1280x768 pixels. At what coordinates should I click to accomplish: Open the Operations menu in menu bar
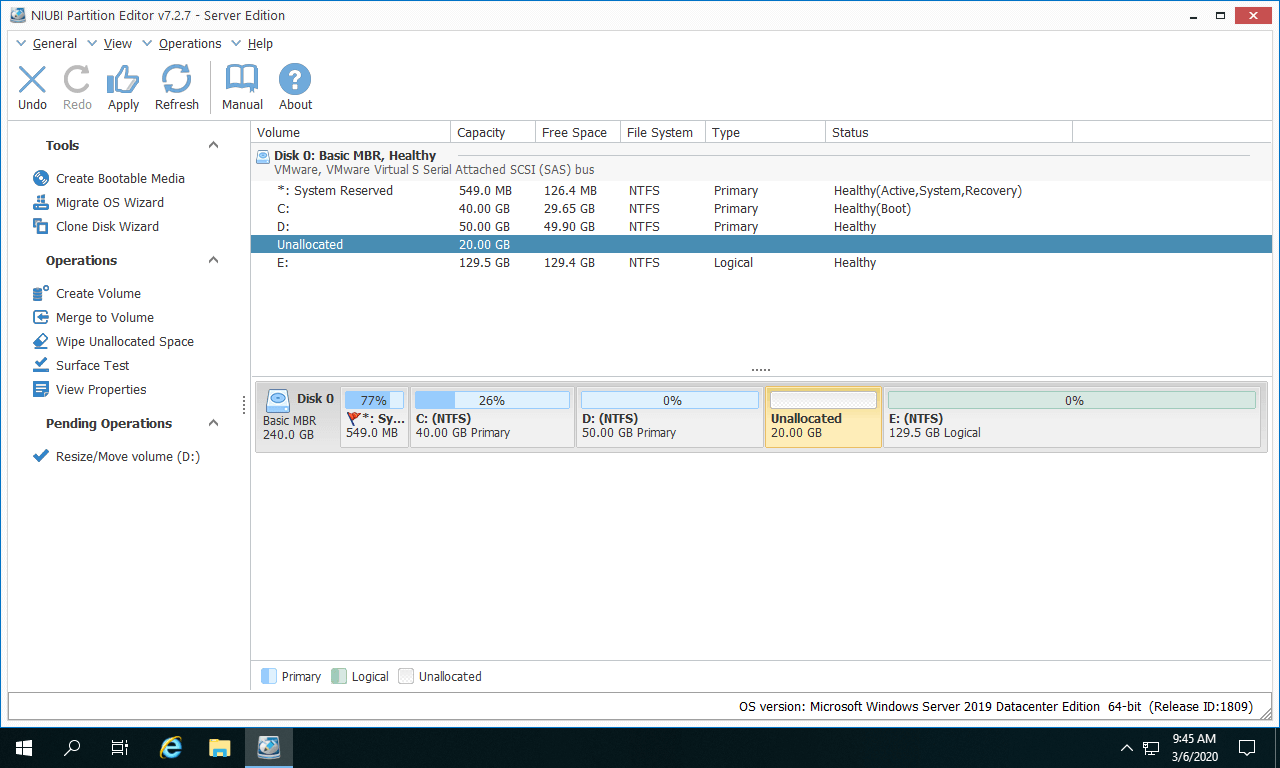pos(189,44)
